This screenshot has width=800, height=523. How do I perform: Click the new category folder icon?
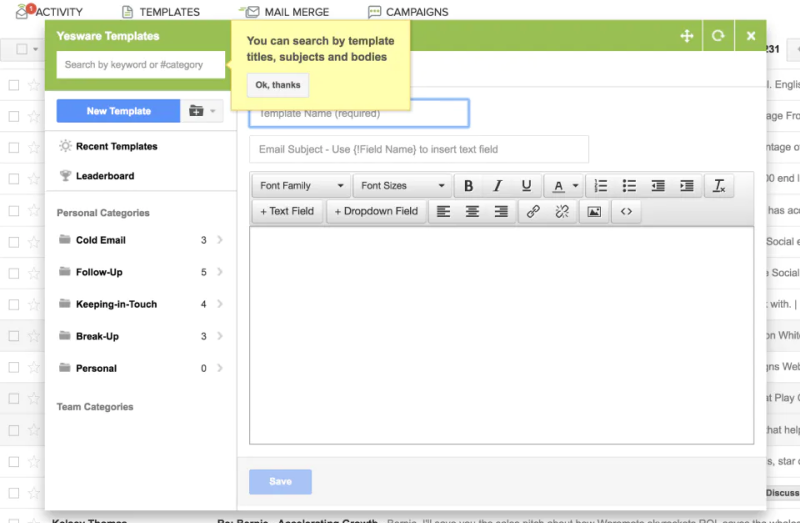pyautogui.click(x=196, y=111)
